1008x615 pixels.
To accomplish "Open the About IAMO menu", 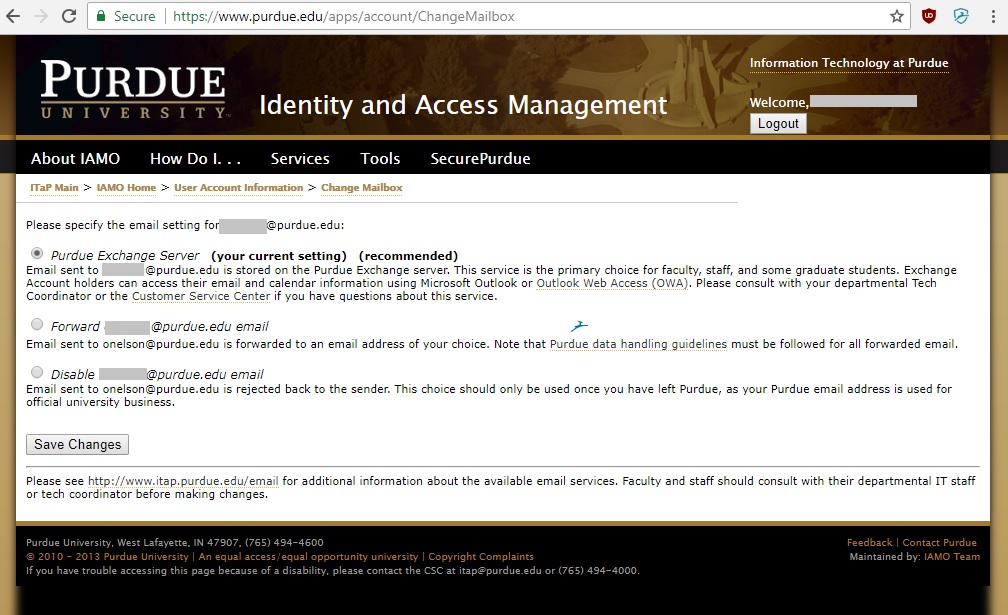I will 75,158.
